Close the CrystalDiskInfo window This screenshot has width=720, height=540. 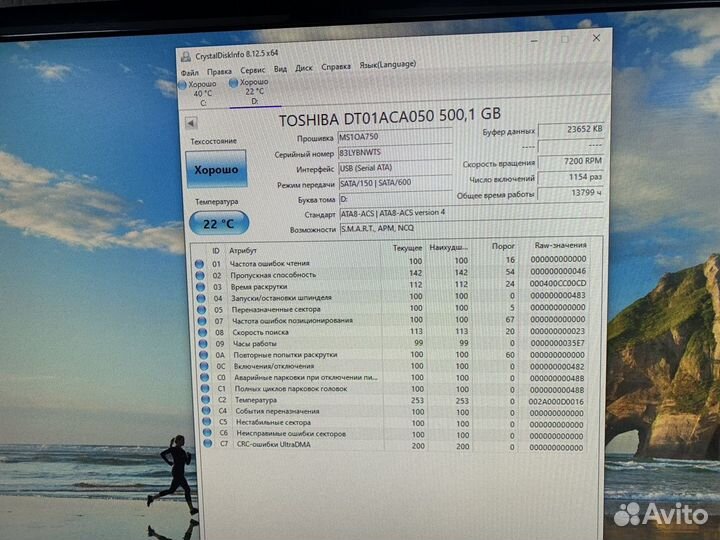[596, 38]
